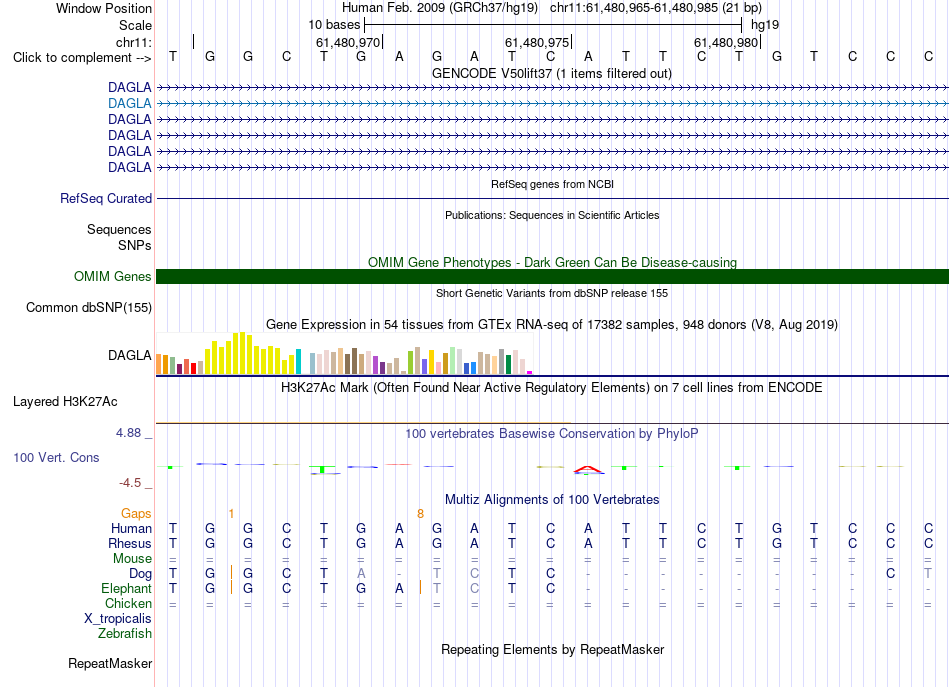Click the -4.5 PhyloP lower scale value

tap(130, 483)
